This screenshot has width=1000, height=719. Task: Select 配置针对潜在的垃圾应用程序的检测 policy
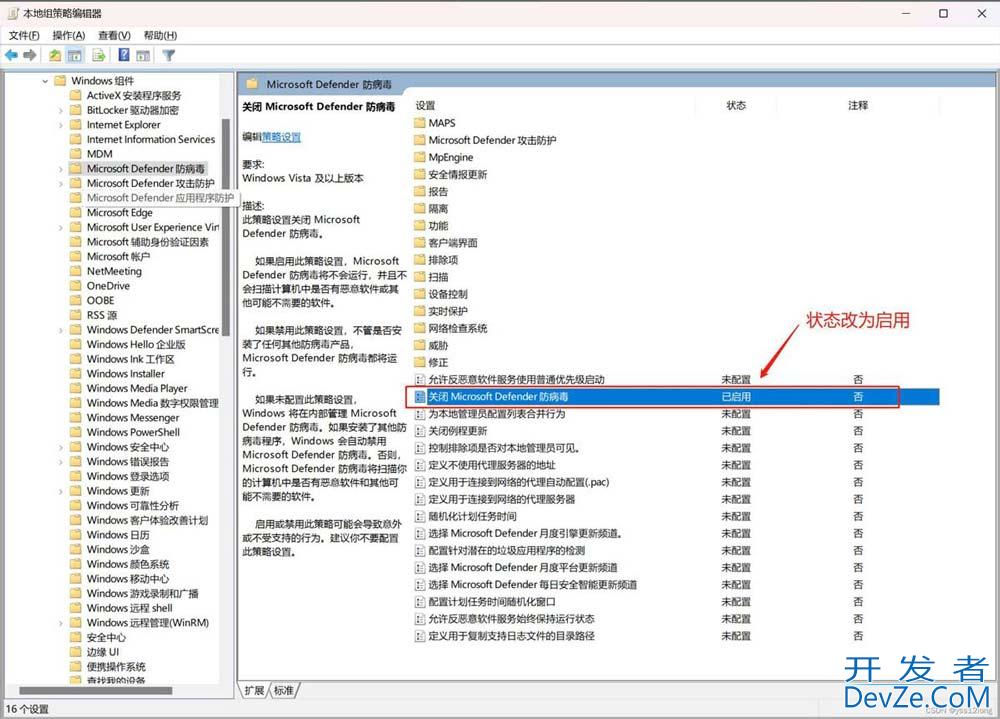506,551
